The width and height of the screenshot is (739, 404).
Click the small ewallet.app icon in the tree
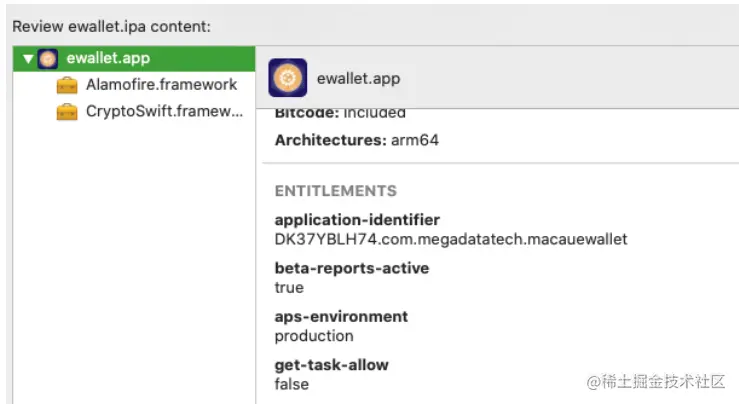coord(47,58)
